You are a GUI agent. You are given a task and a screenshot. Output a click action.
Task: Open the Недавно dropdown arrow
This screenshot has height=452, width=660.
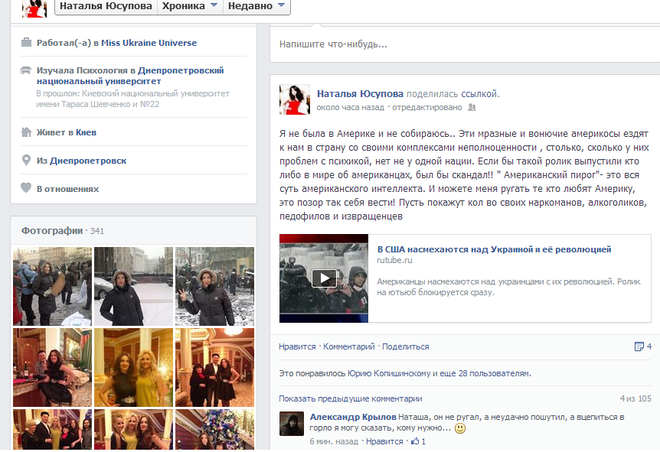point(282,5)
